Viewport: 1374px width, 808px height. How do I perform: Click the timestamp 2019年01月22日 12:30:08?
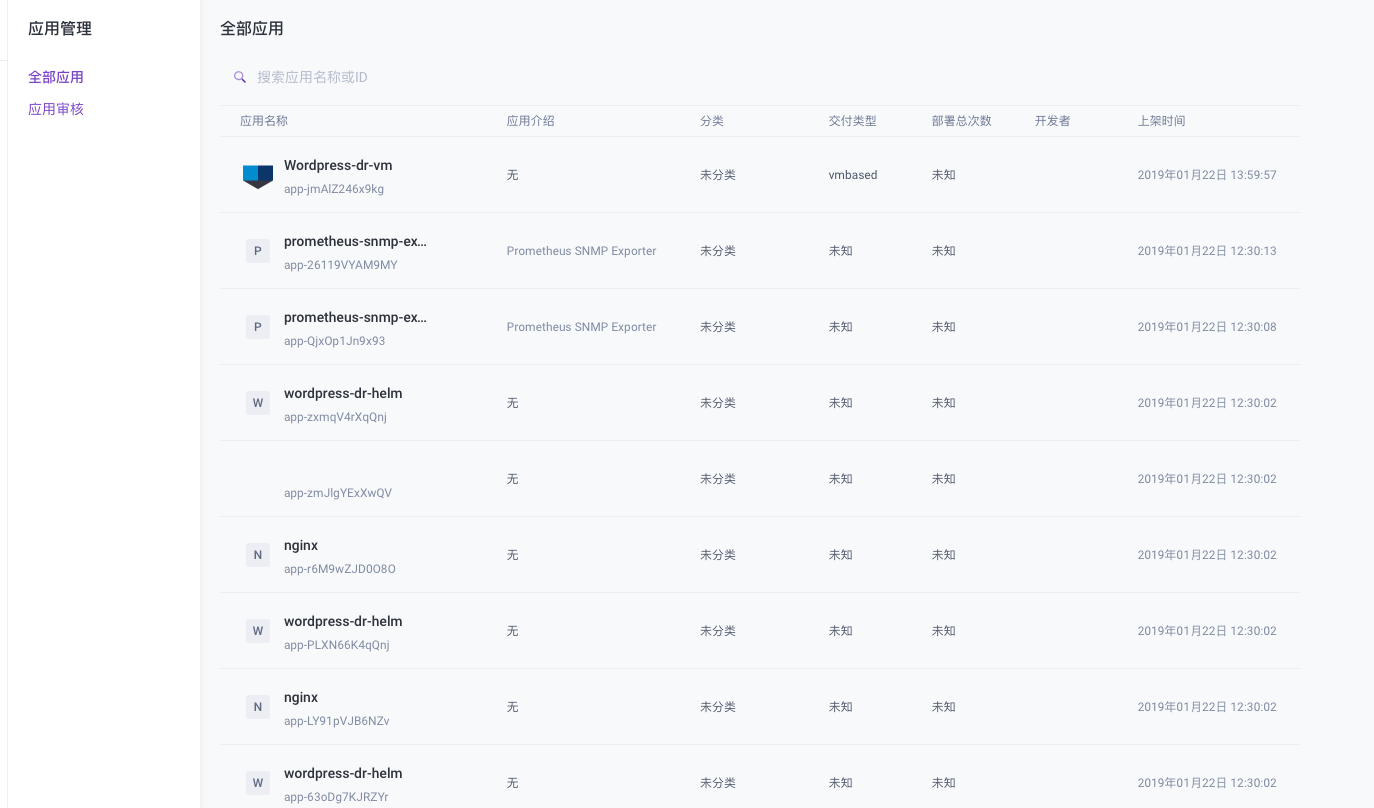click(1207, 327)
